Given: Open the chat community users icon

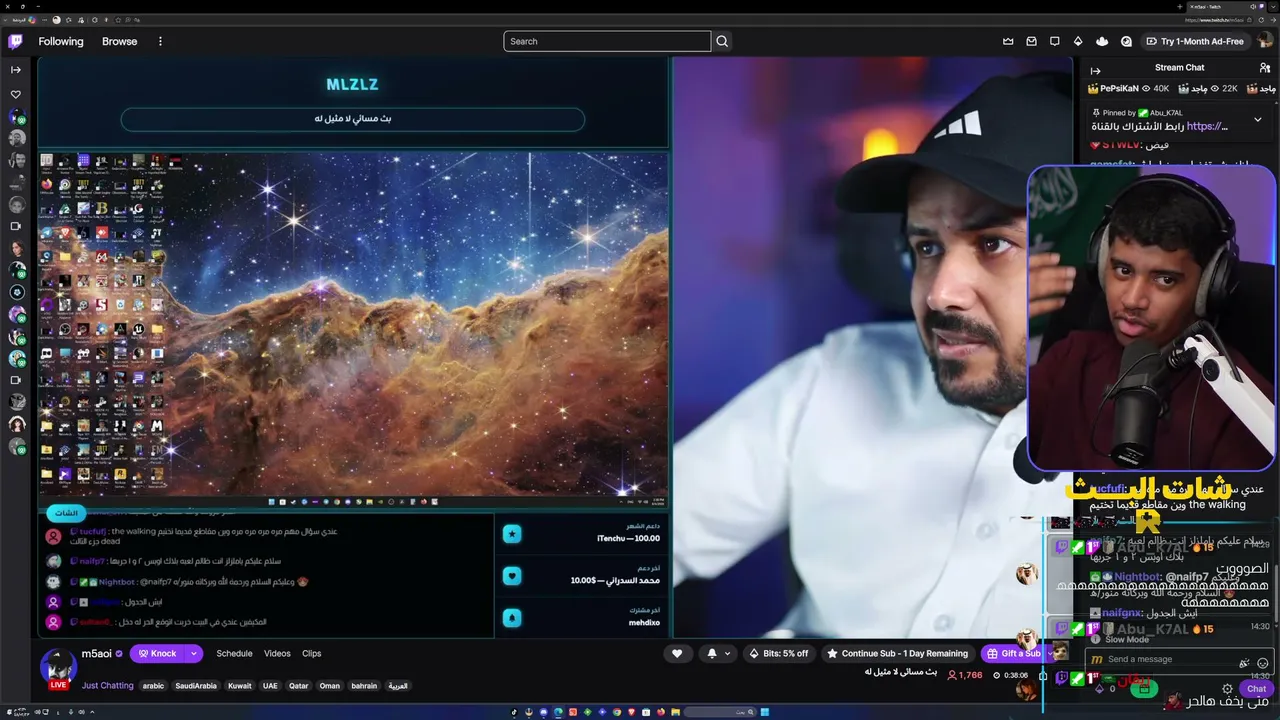Looking at the screenshot, I should [1265, 68].
